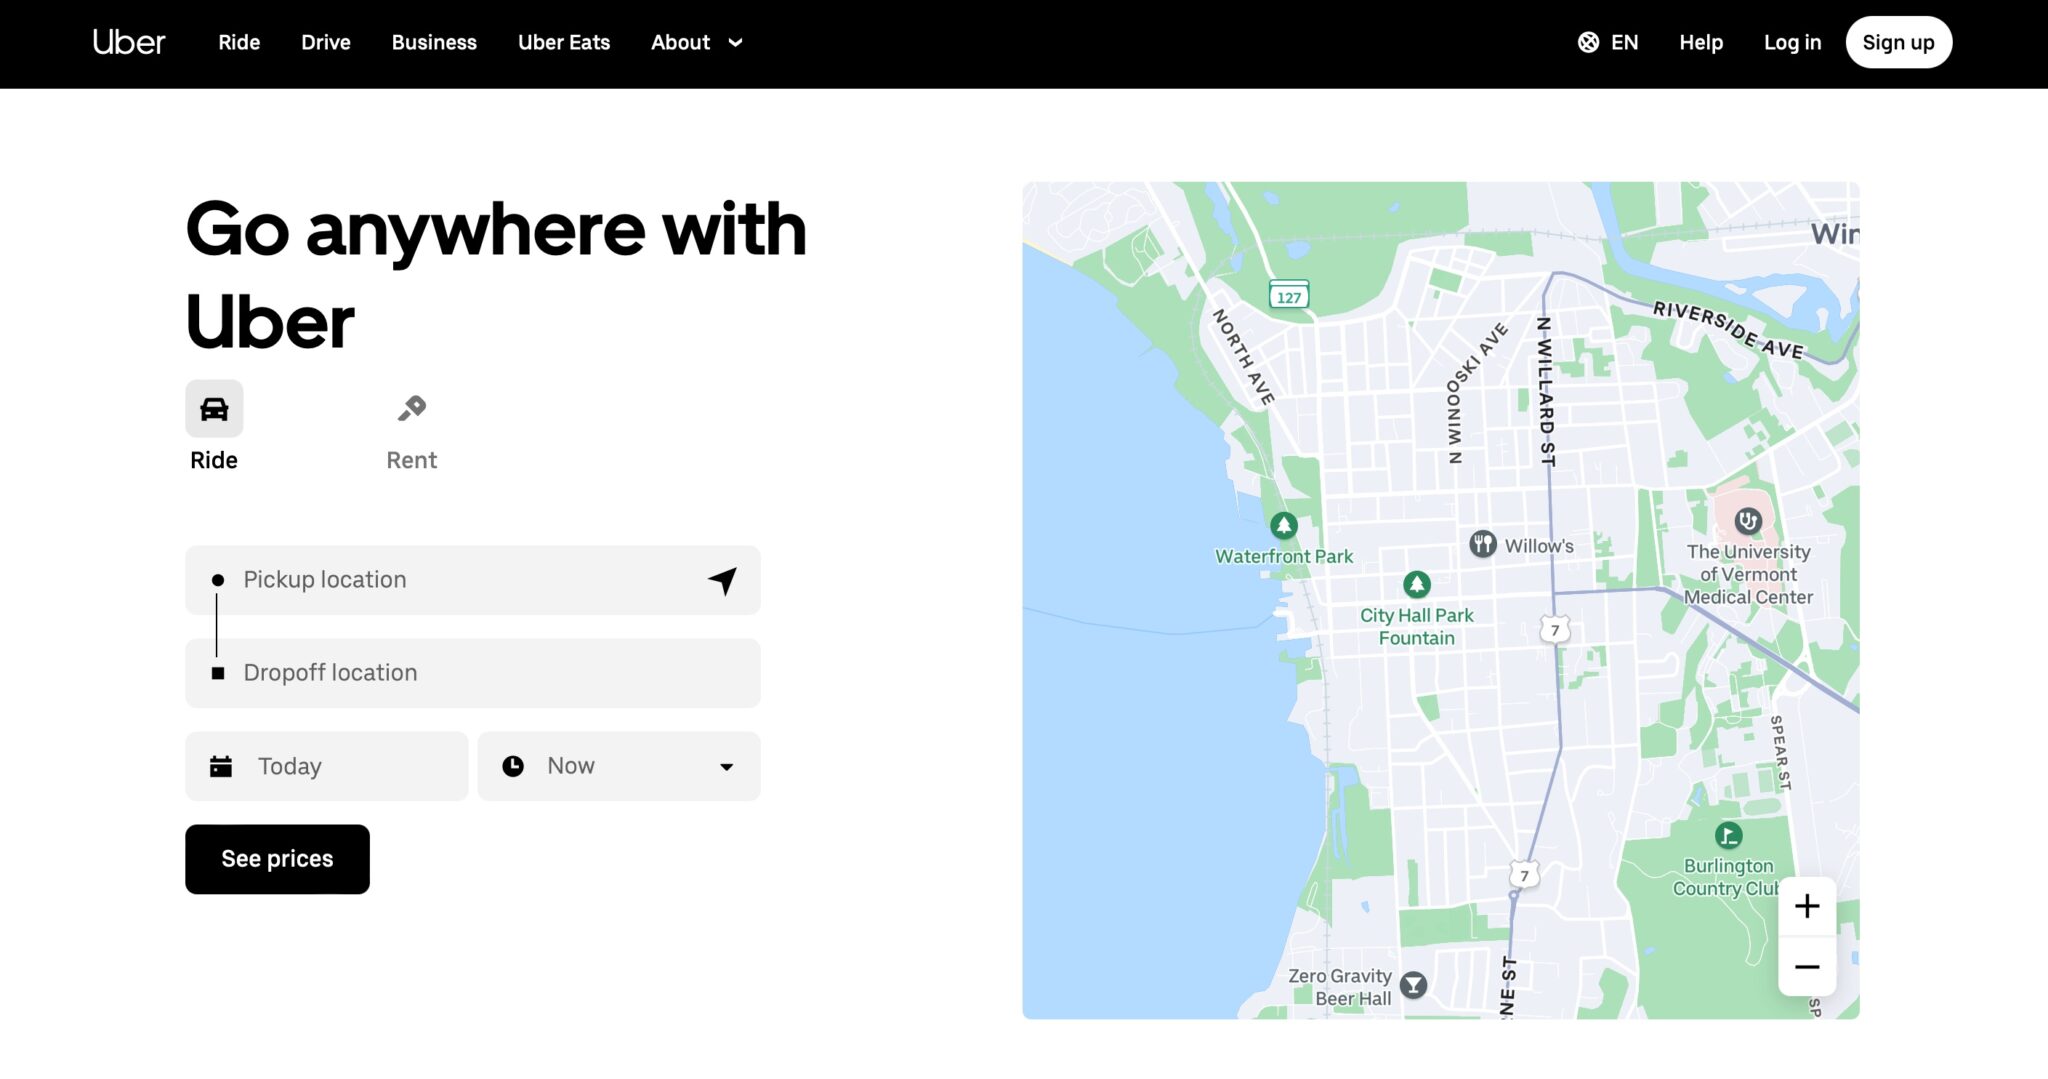Viewport: 2048px width, 1079px height.
Task: Click route 127 shield on map
Action: [x=1289, y=296]
